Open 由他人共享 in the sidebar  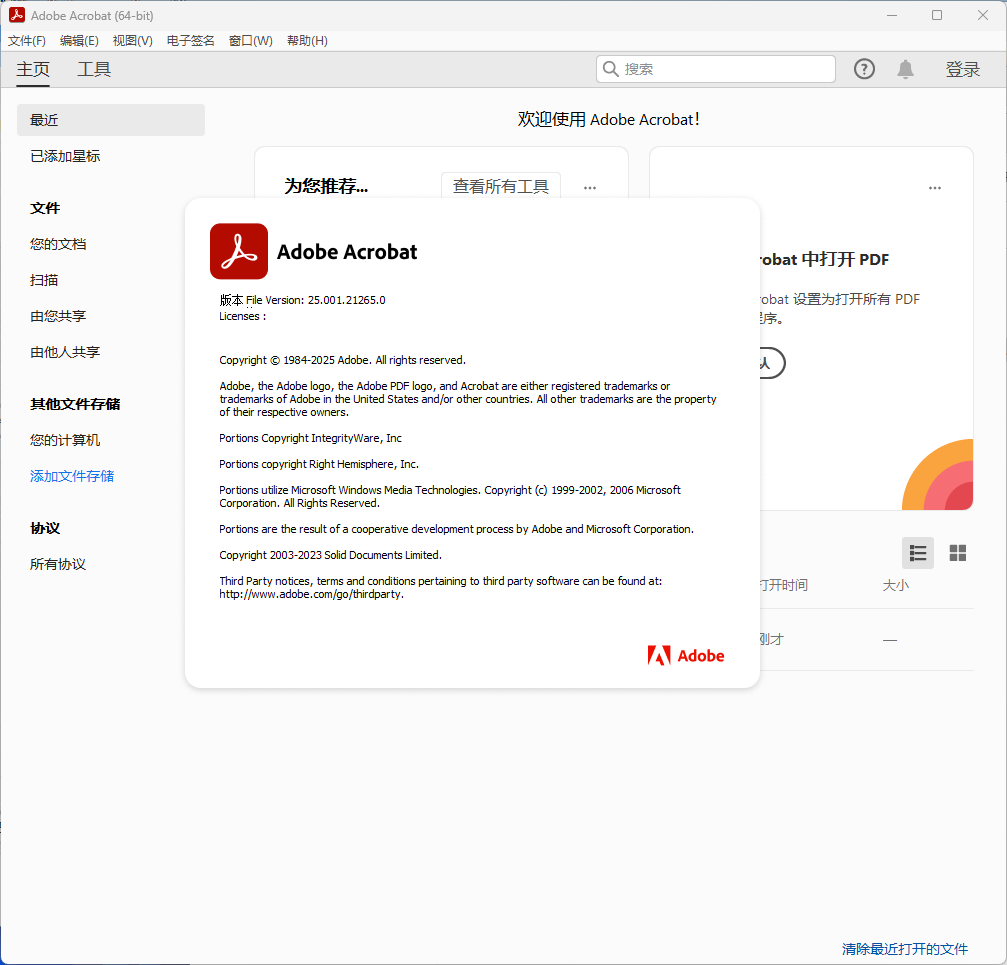[x=65, y=352]
